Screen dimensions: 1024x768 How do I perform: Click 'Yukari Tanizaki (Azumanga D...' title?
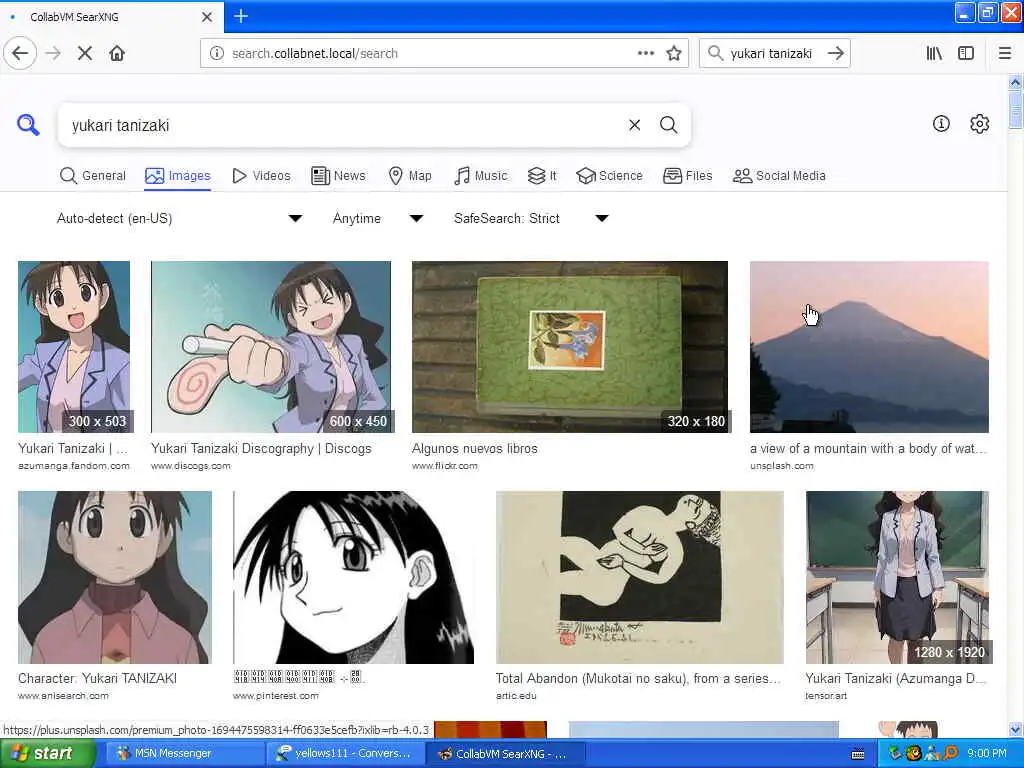pyautogui.click(x=895, y=679)
